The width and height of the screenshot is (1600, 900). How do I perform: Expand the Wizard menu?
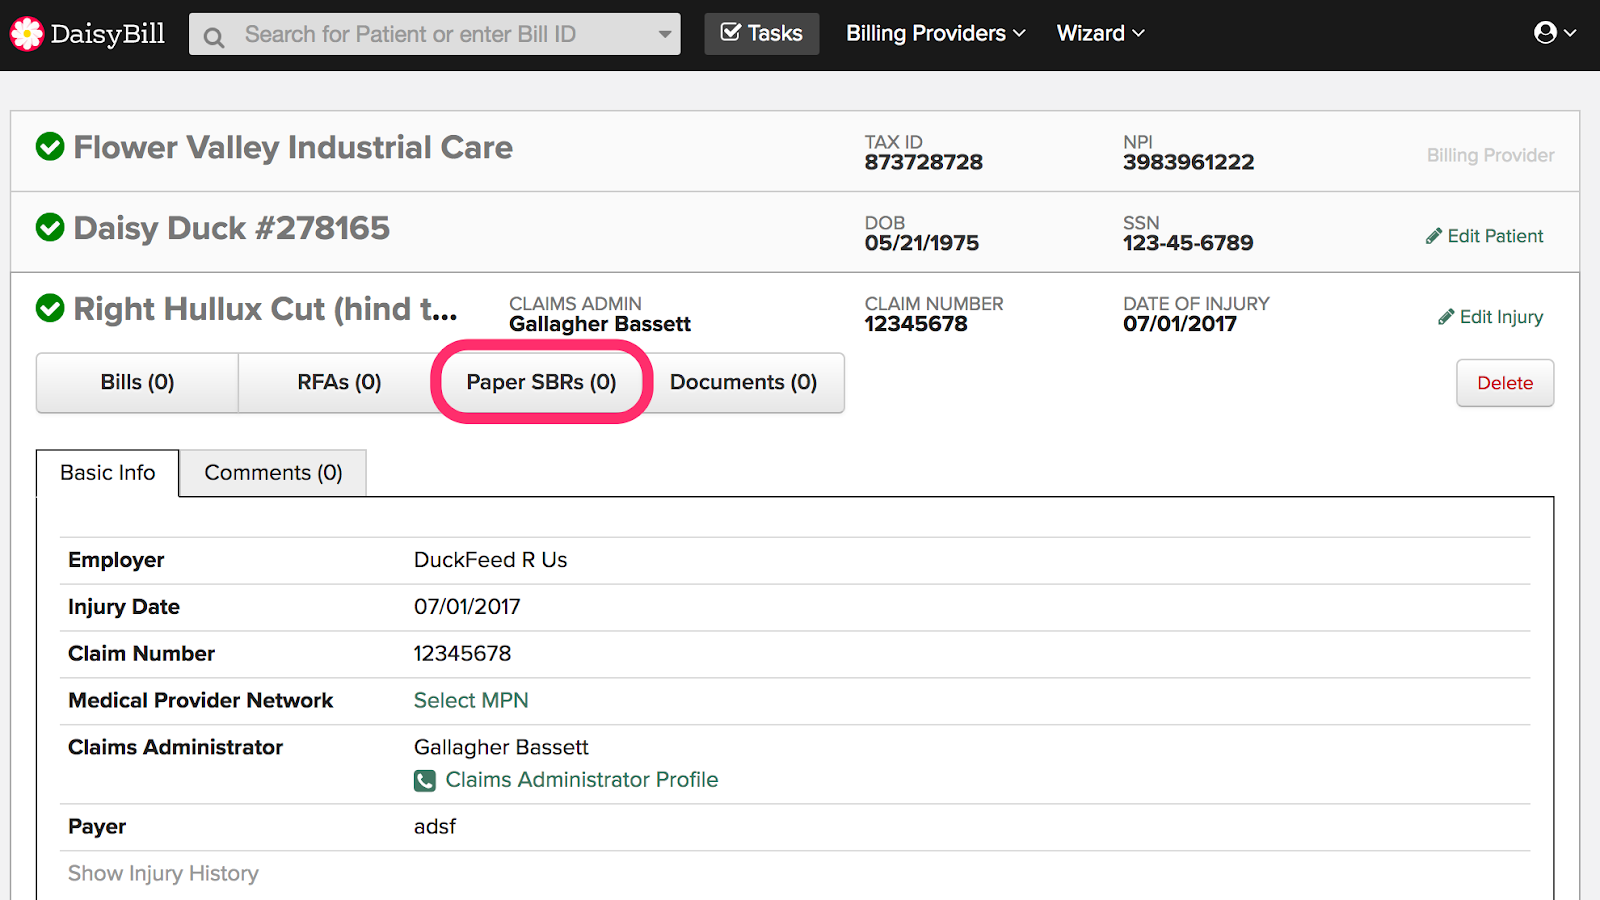click(1100, 33)
